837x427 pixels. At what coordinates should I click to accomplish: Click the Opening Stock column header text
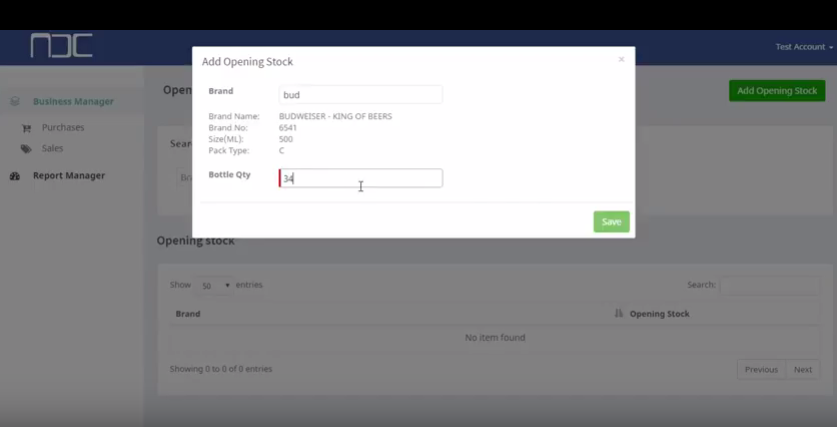tap(659, 314)
